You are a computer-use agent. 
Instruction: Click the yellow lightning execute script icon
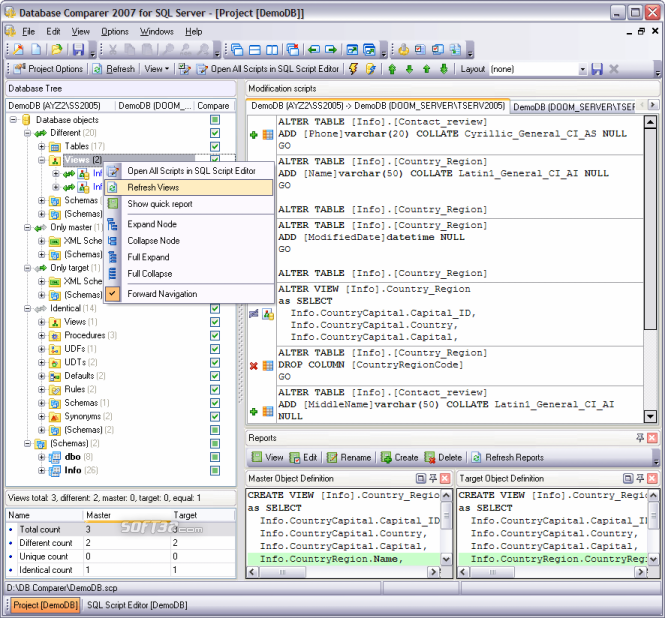pos(353,69)
